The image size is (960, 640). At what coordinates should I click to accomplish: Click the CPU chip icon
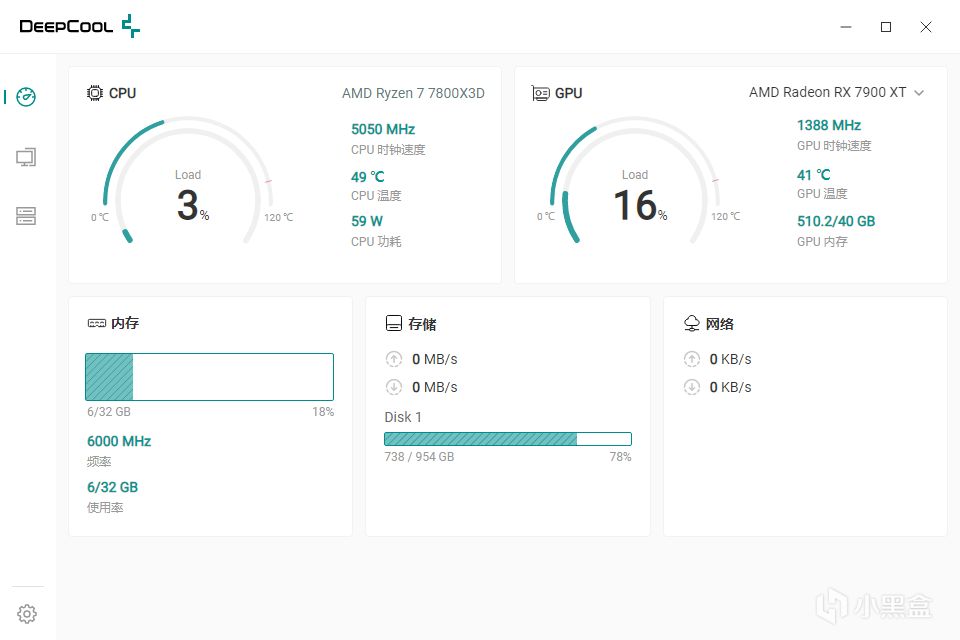pyautogui.click(x=95, y=93)
